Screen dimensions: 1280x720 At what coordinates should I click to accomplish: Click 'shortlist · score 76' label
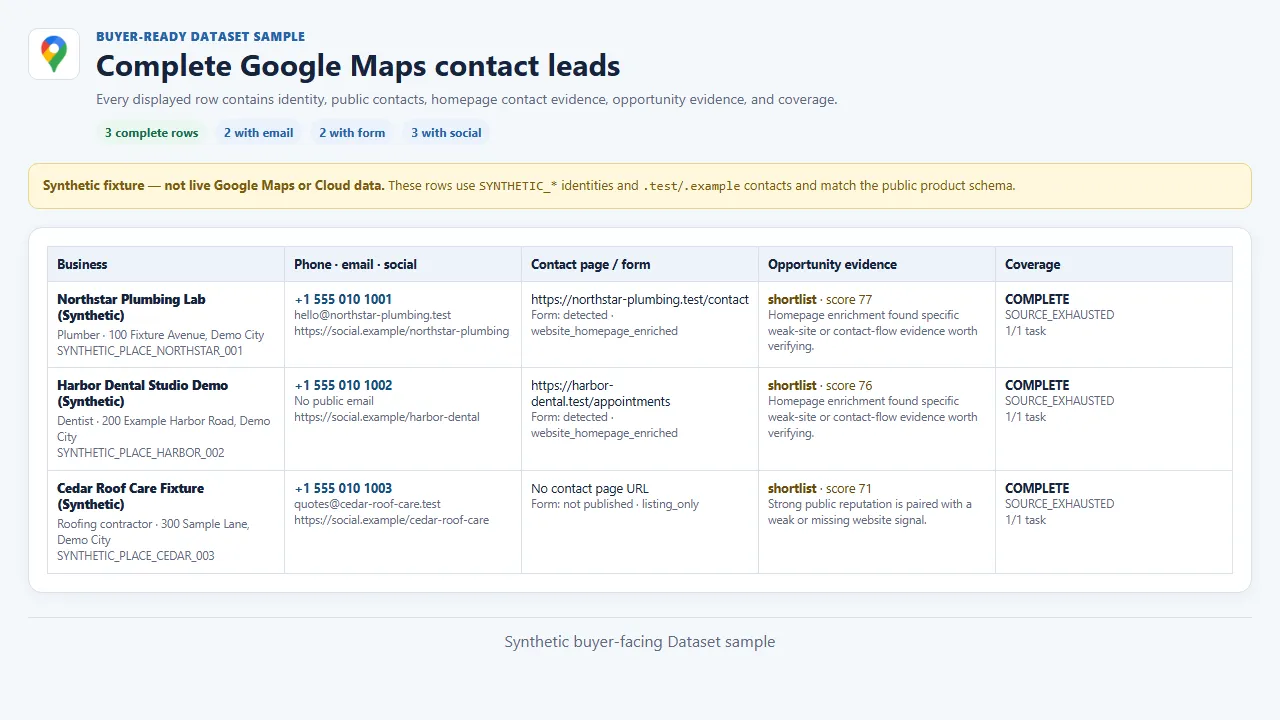pyautogui.click(x=820, y=385)
